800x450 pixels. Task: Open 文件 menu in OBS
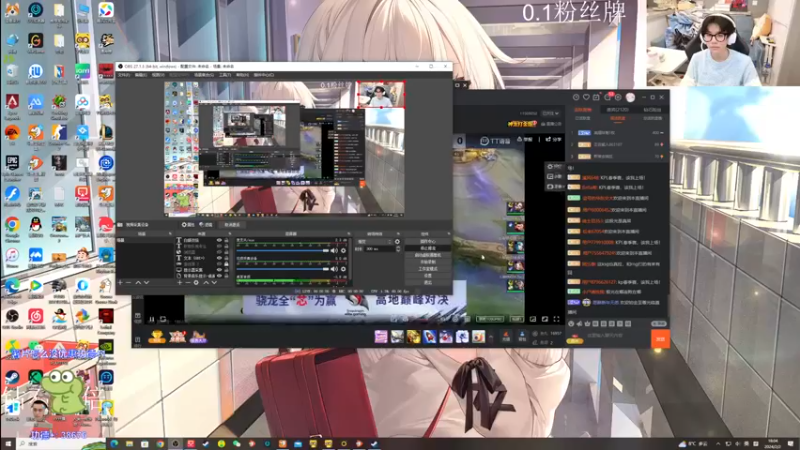(124, 75)
